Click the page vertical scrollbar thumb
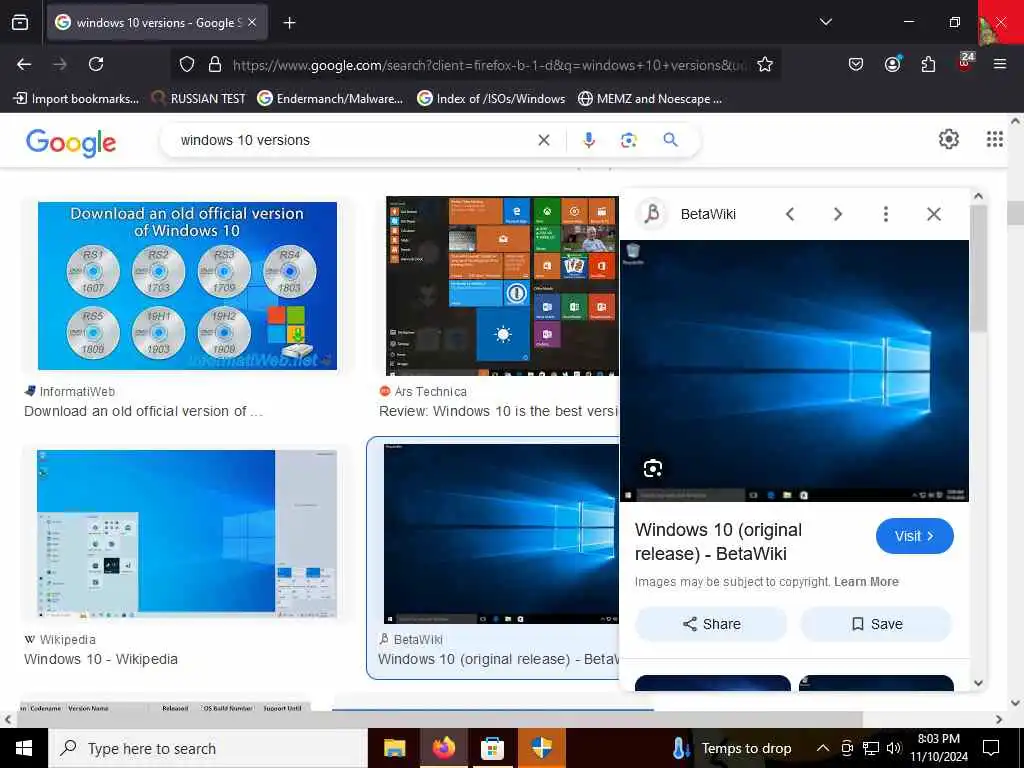 [1015, 213]
